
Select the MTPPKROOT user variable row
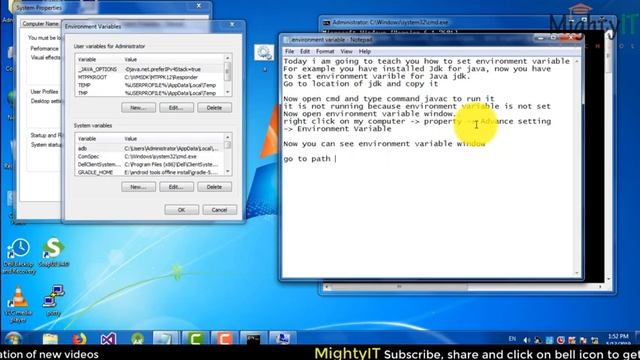coord(150,77)
